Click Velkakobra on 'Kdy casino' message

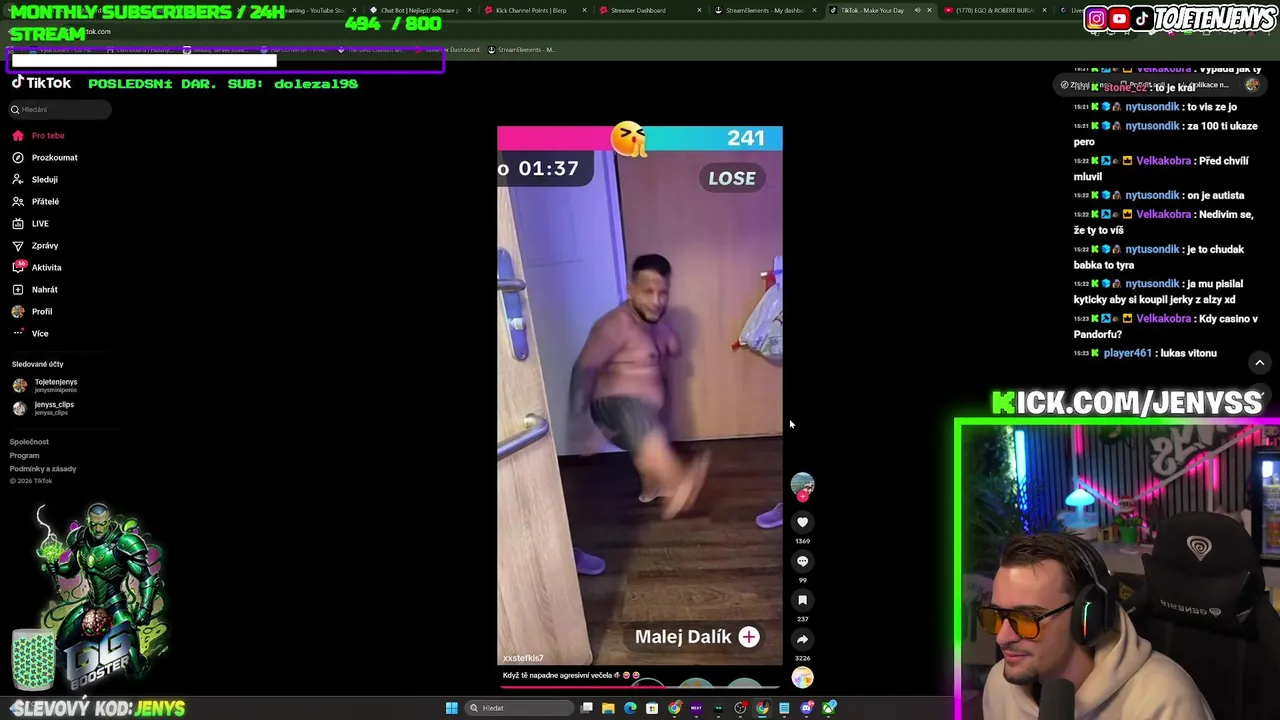click(x=1163, y=318)
